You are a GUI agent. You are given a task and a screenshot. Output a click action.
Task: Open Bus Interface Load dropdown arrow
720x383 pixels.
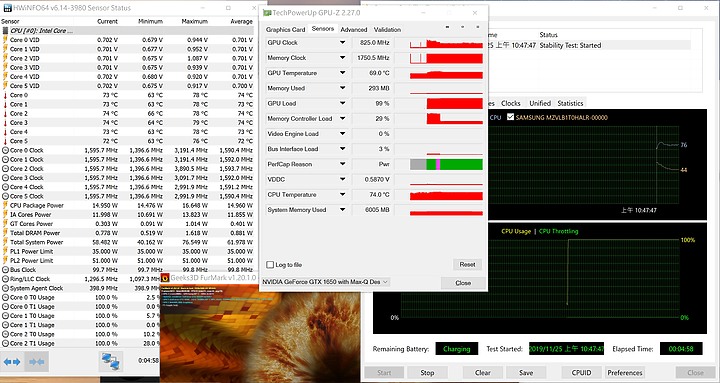342,149
